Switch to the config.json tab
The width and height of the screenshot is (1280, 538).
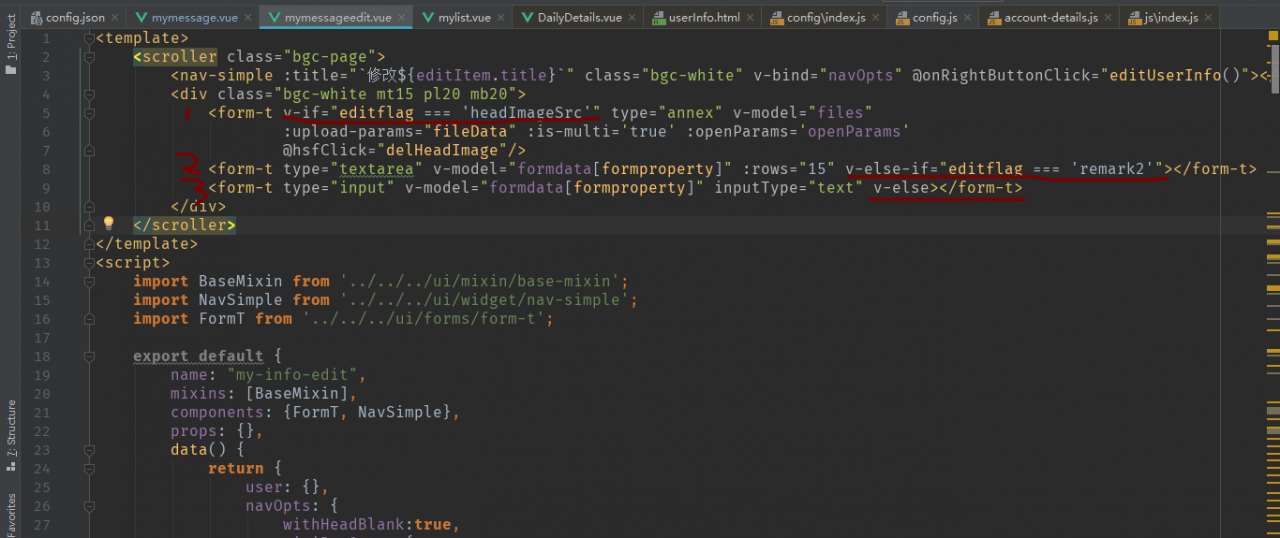pos(73,18)
